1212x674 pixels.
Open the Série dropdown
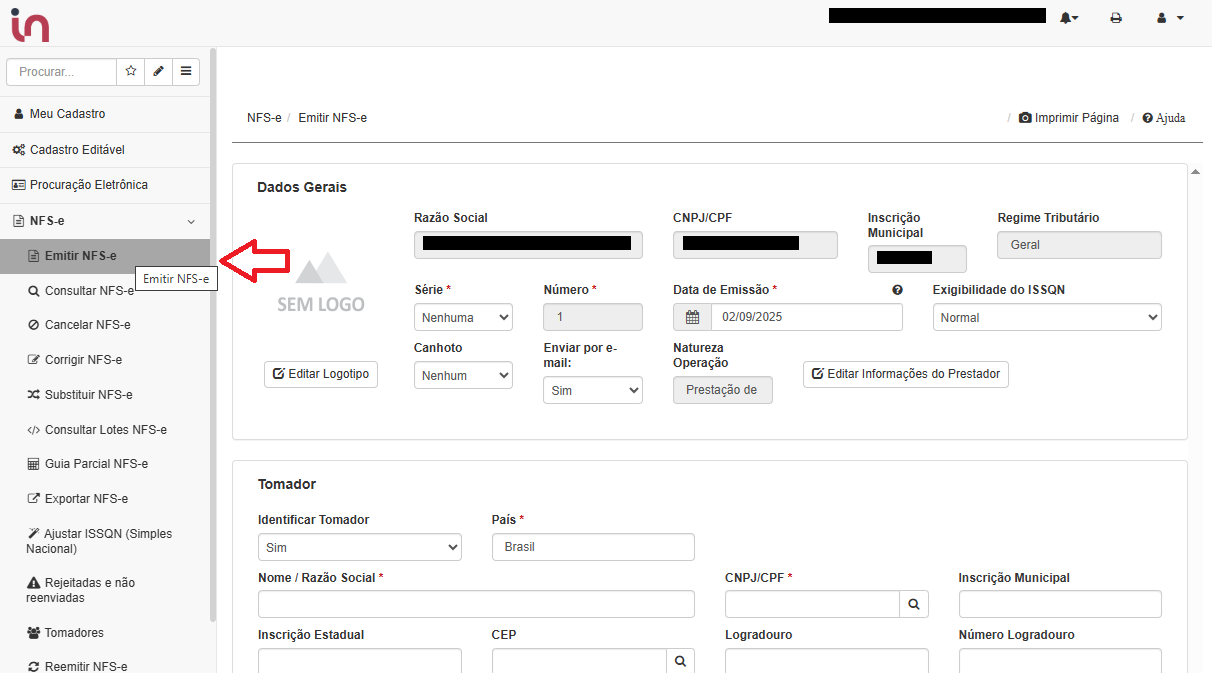(463, 318)
